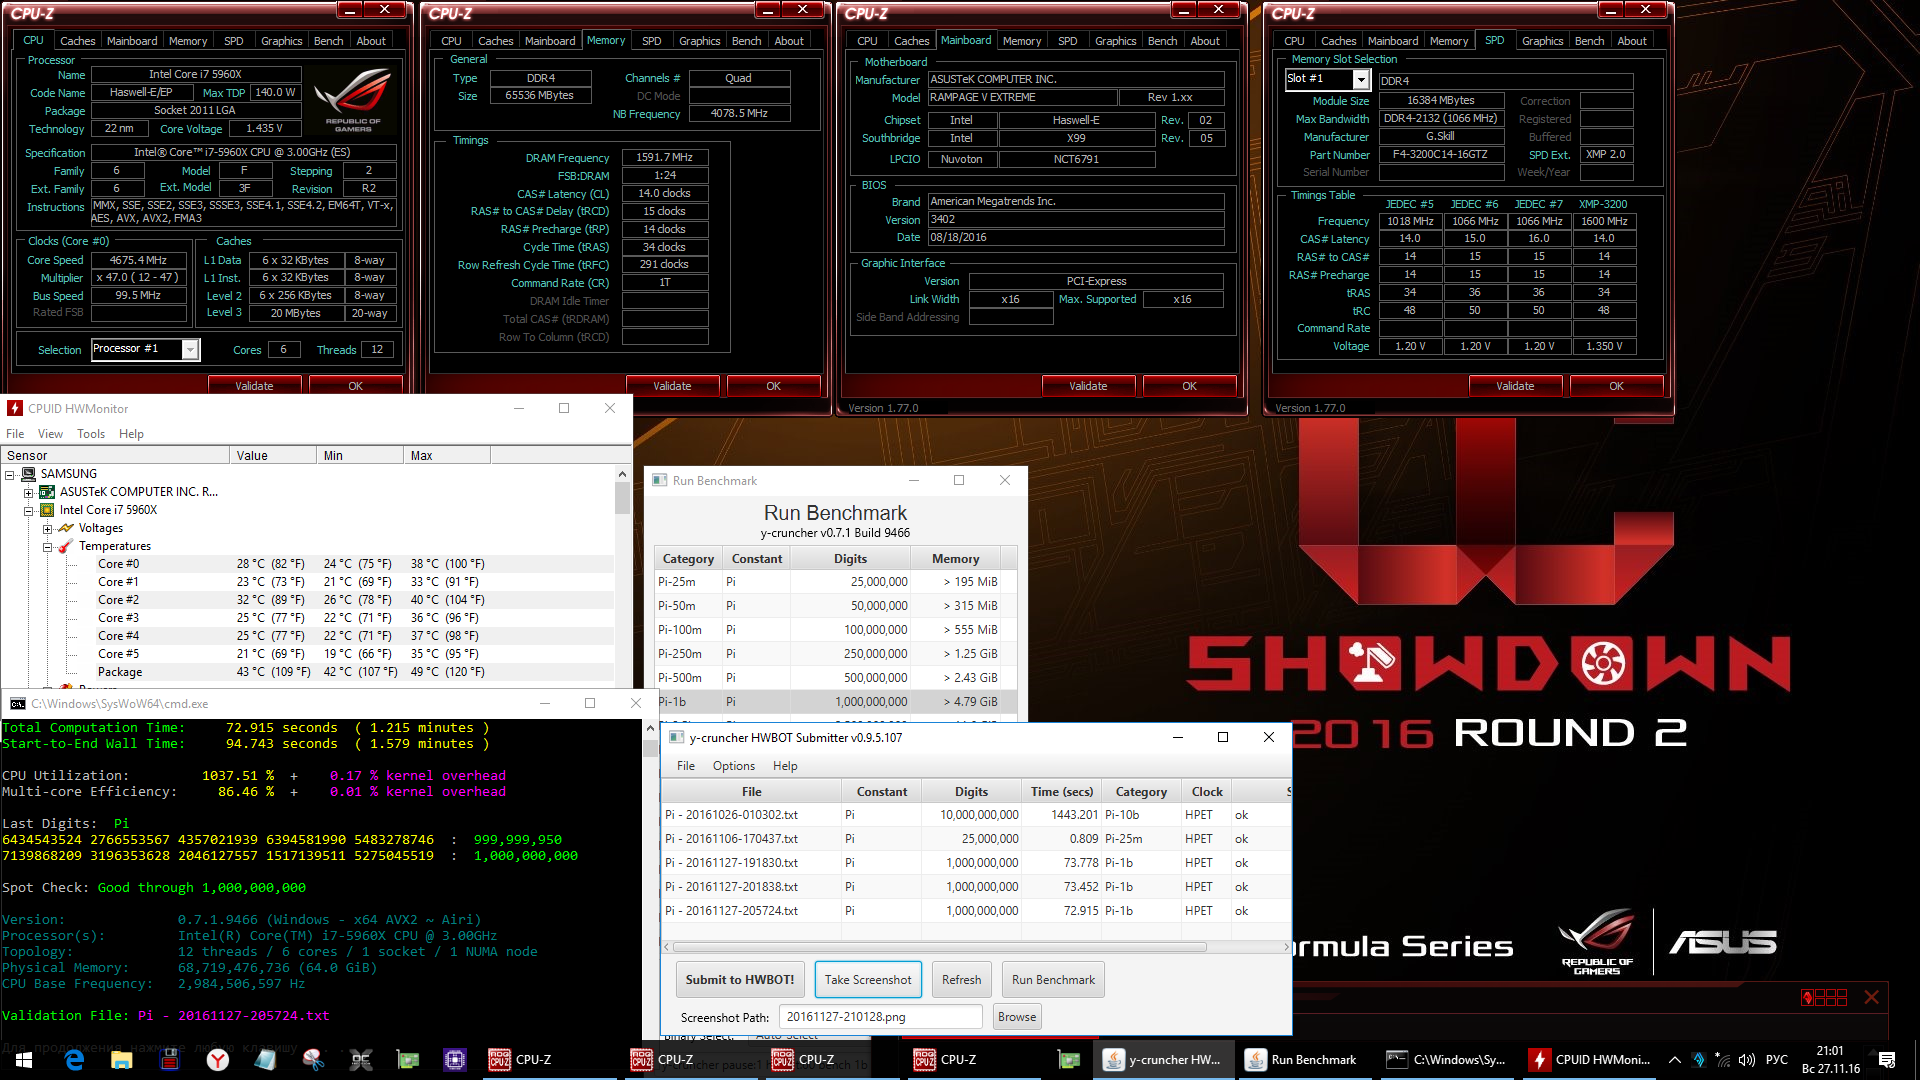Expand the ASUSTeK COMPUTER INC. tree node
The image size is (1920, 1080).
(29, 493)
